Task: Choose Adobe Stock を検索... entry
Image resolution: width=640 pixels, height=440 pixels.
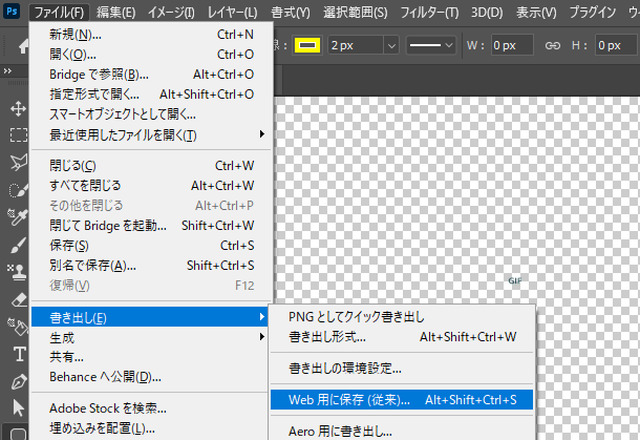Action: (x=151, y=408)
